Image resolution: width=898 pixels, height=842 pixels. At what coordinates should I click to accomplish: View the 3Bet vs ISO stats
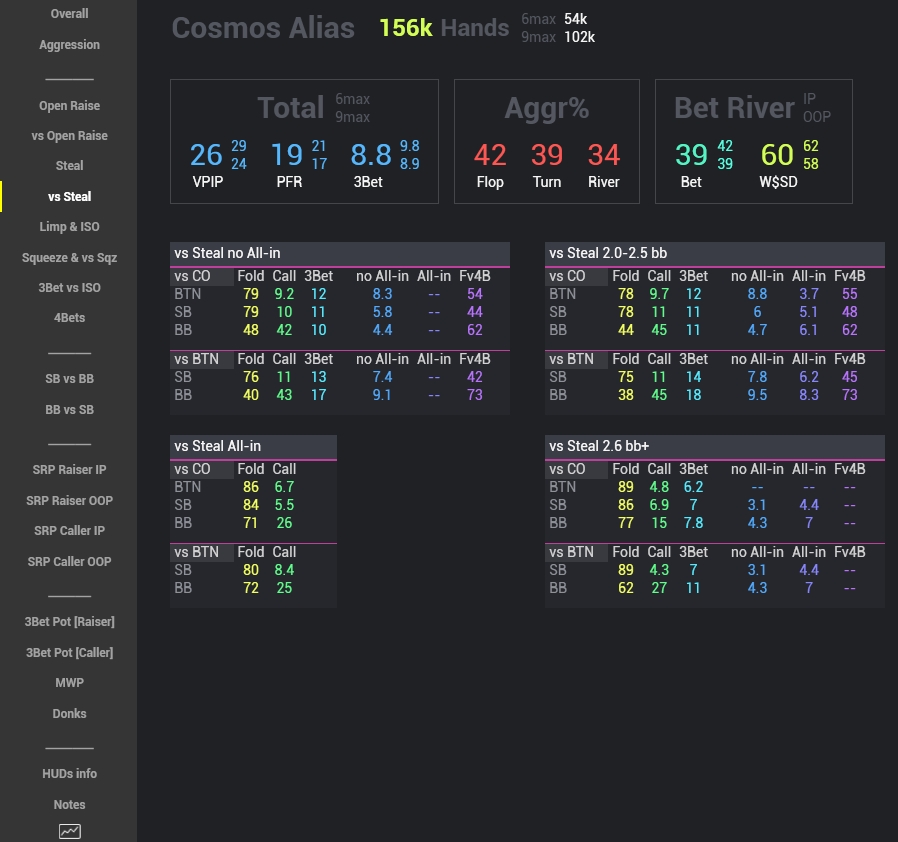69,288
